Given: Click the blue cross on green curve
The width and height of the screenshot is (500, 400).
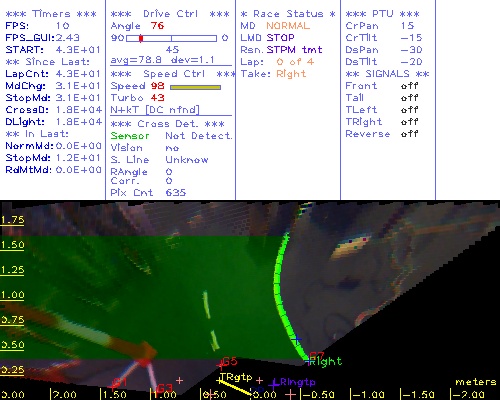Looking at the screenshot, I should point(296,339).
